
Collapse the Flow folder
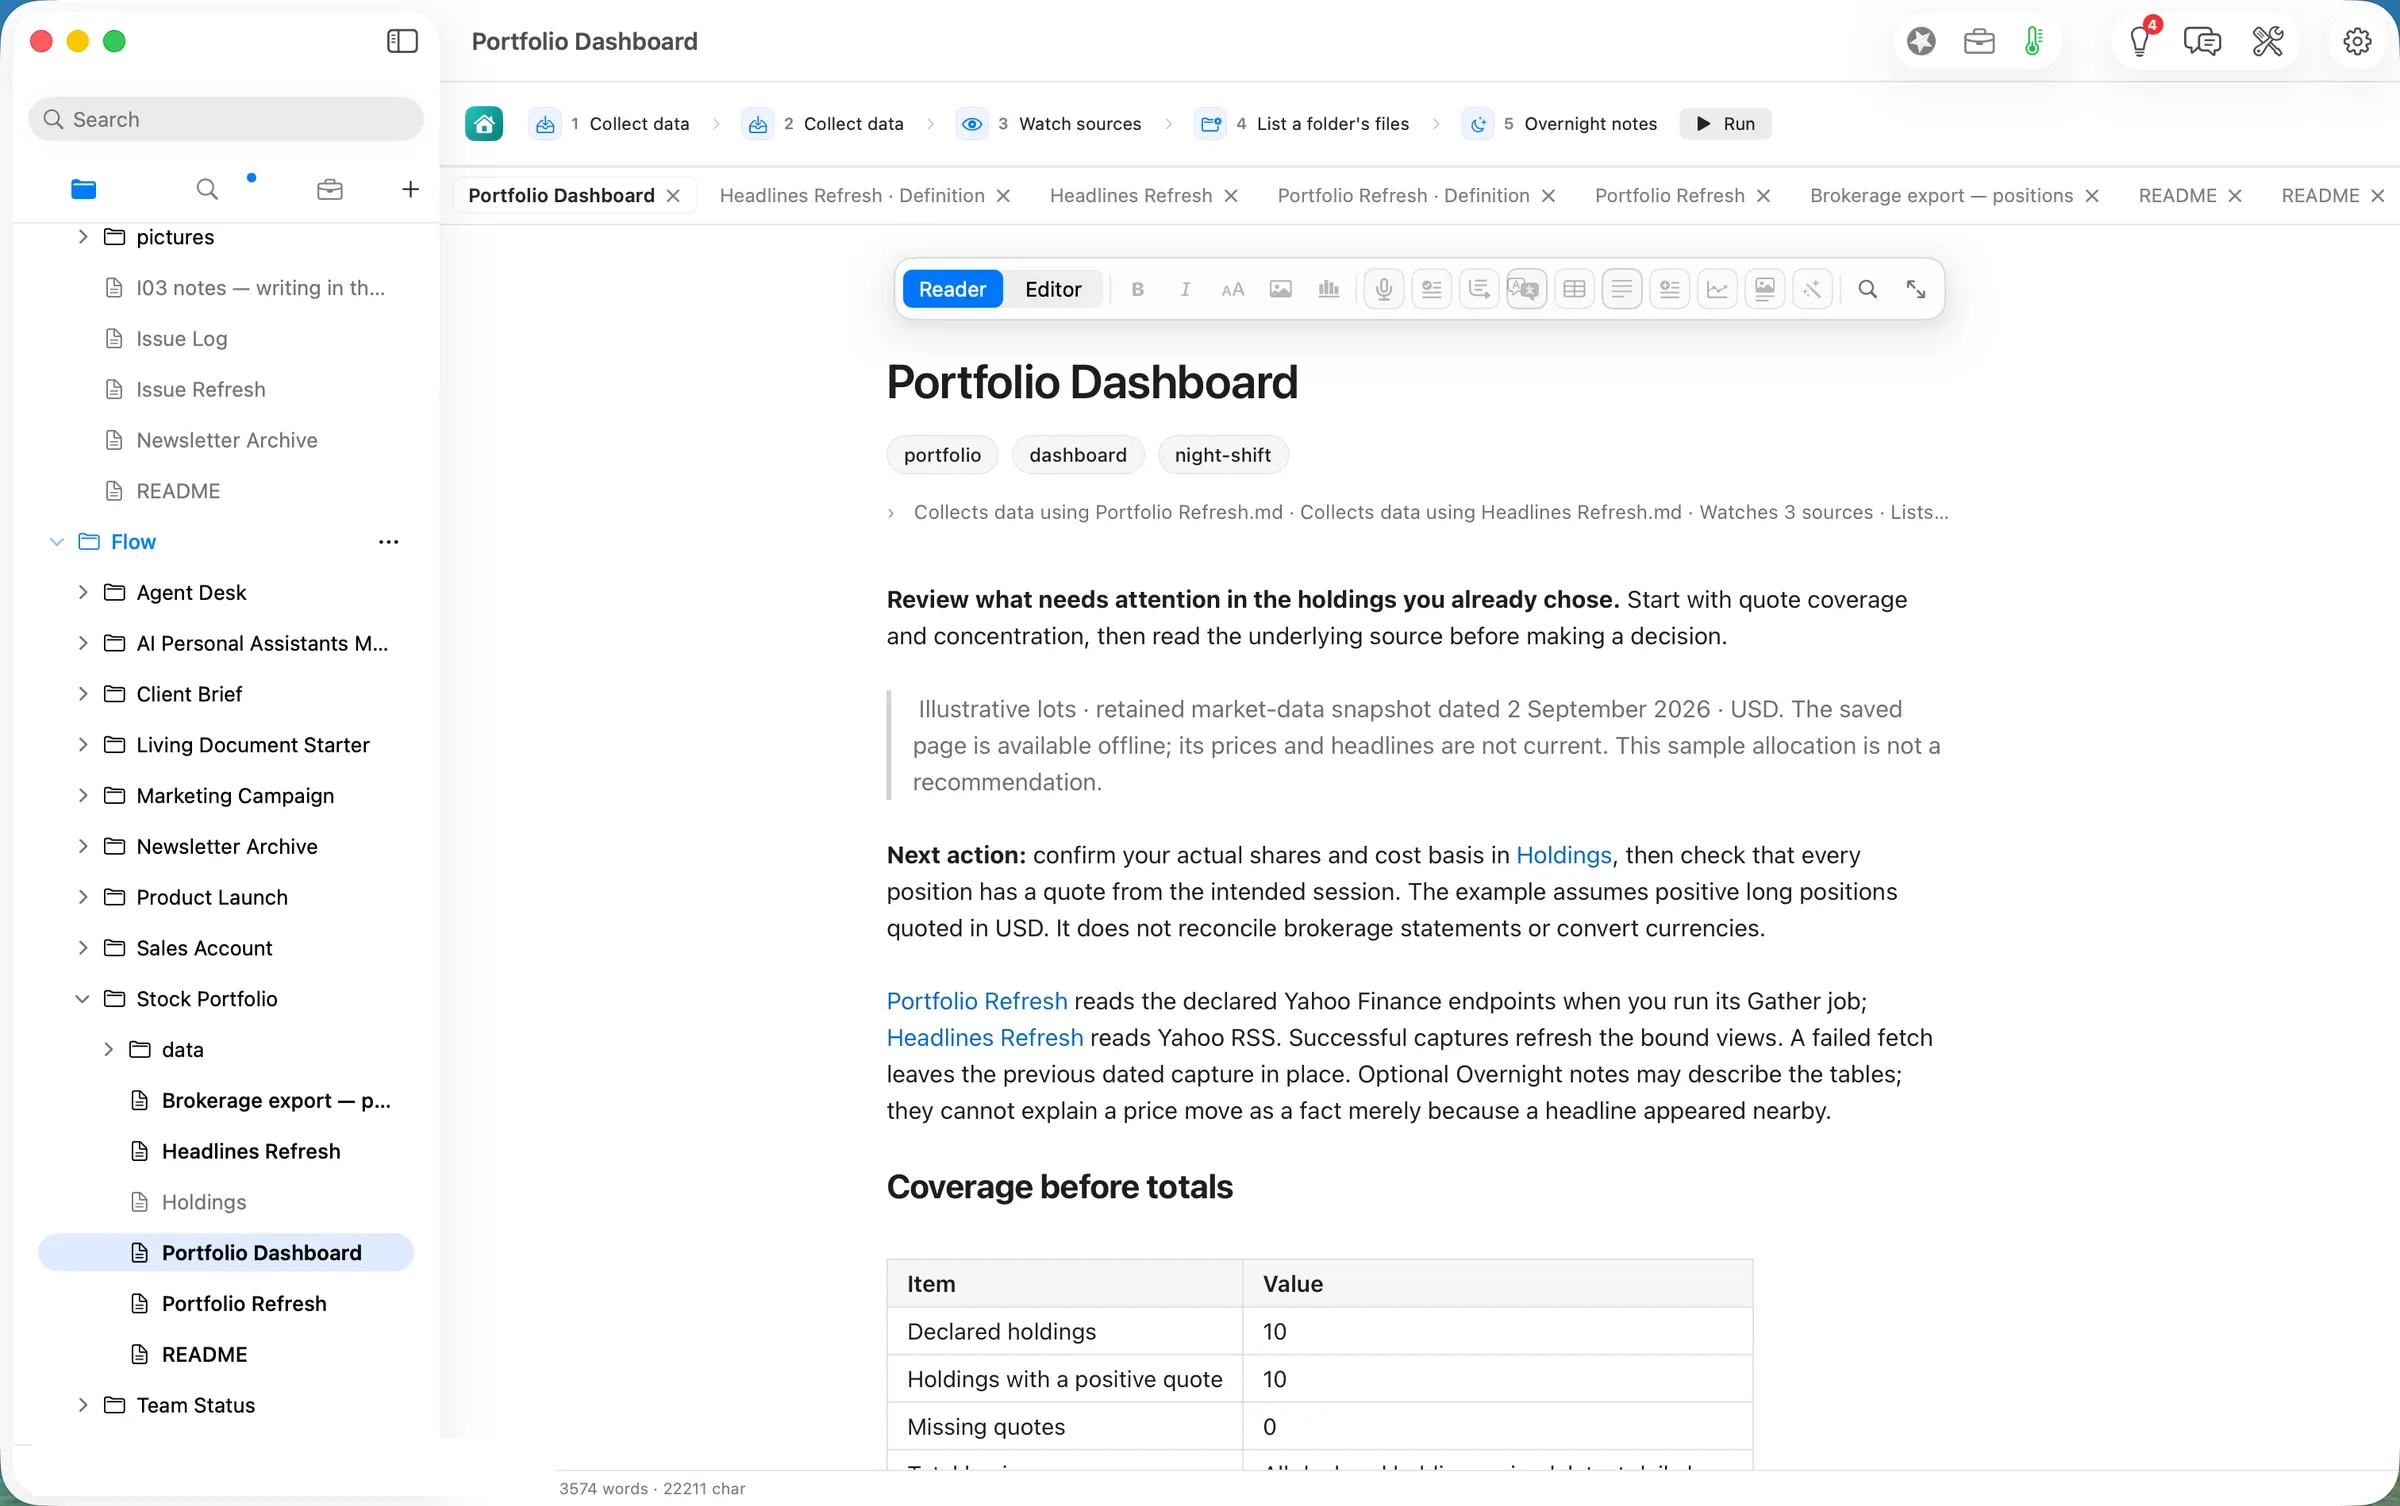coord(57,542)
